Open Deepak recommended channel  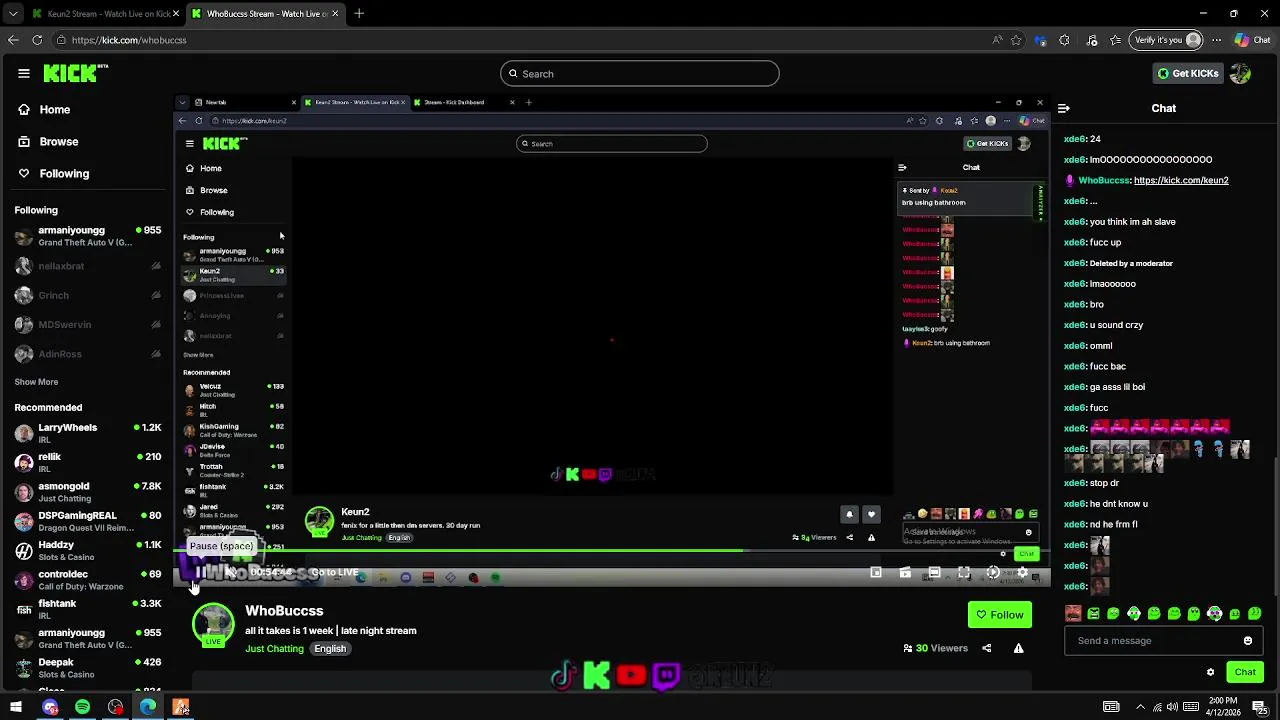pos(88,668)
